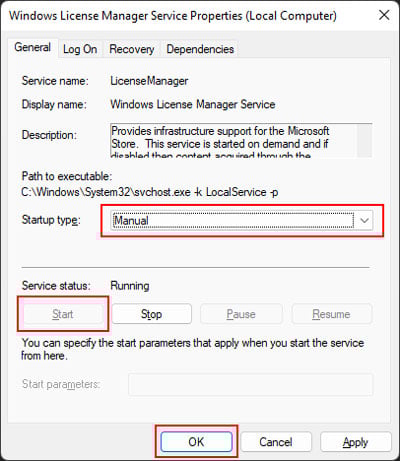Confirm changes with the OK button
This screenshot has width=400, height=461.
coord(196,442)
